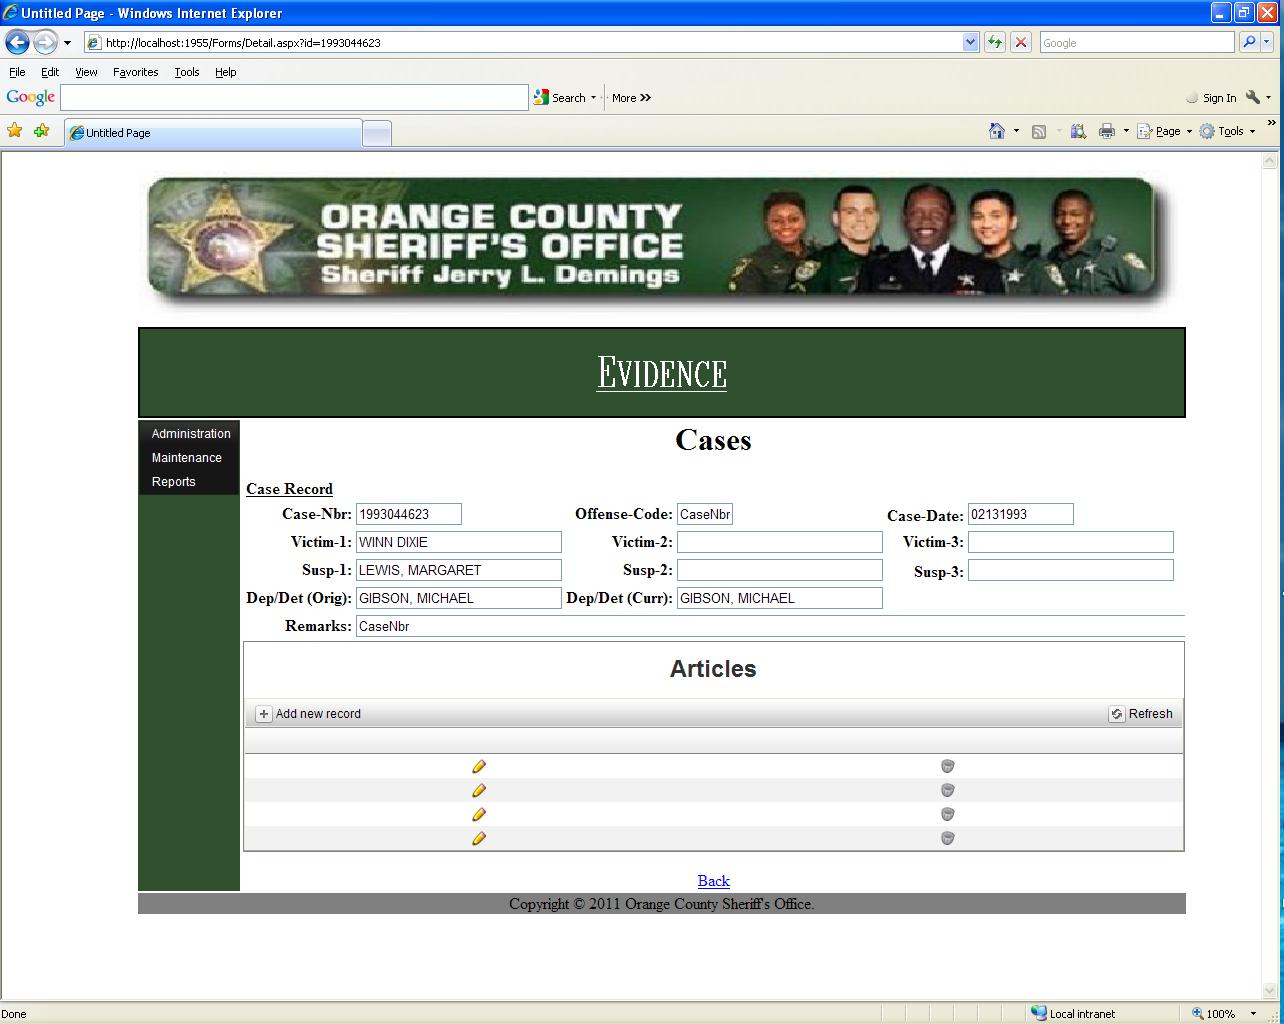Click the Evidence heading link
The width and height of the screenshot is (1284, 1024).
click(x=661, y=373)
